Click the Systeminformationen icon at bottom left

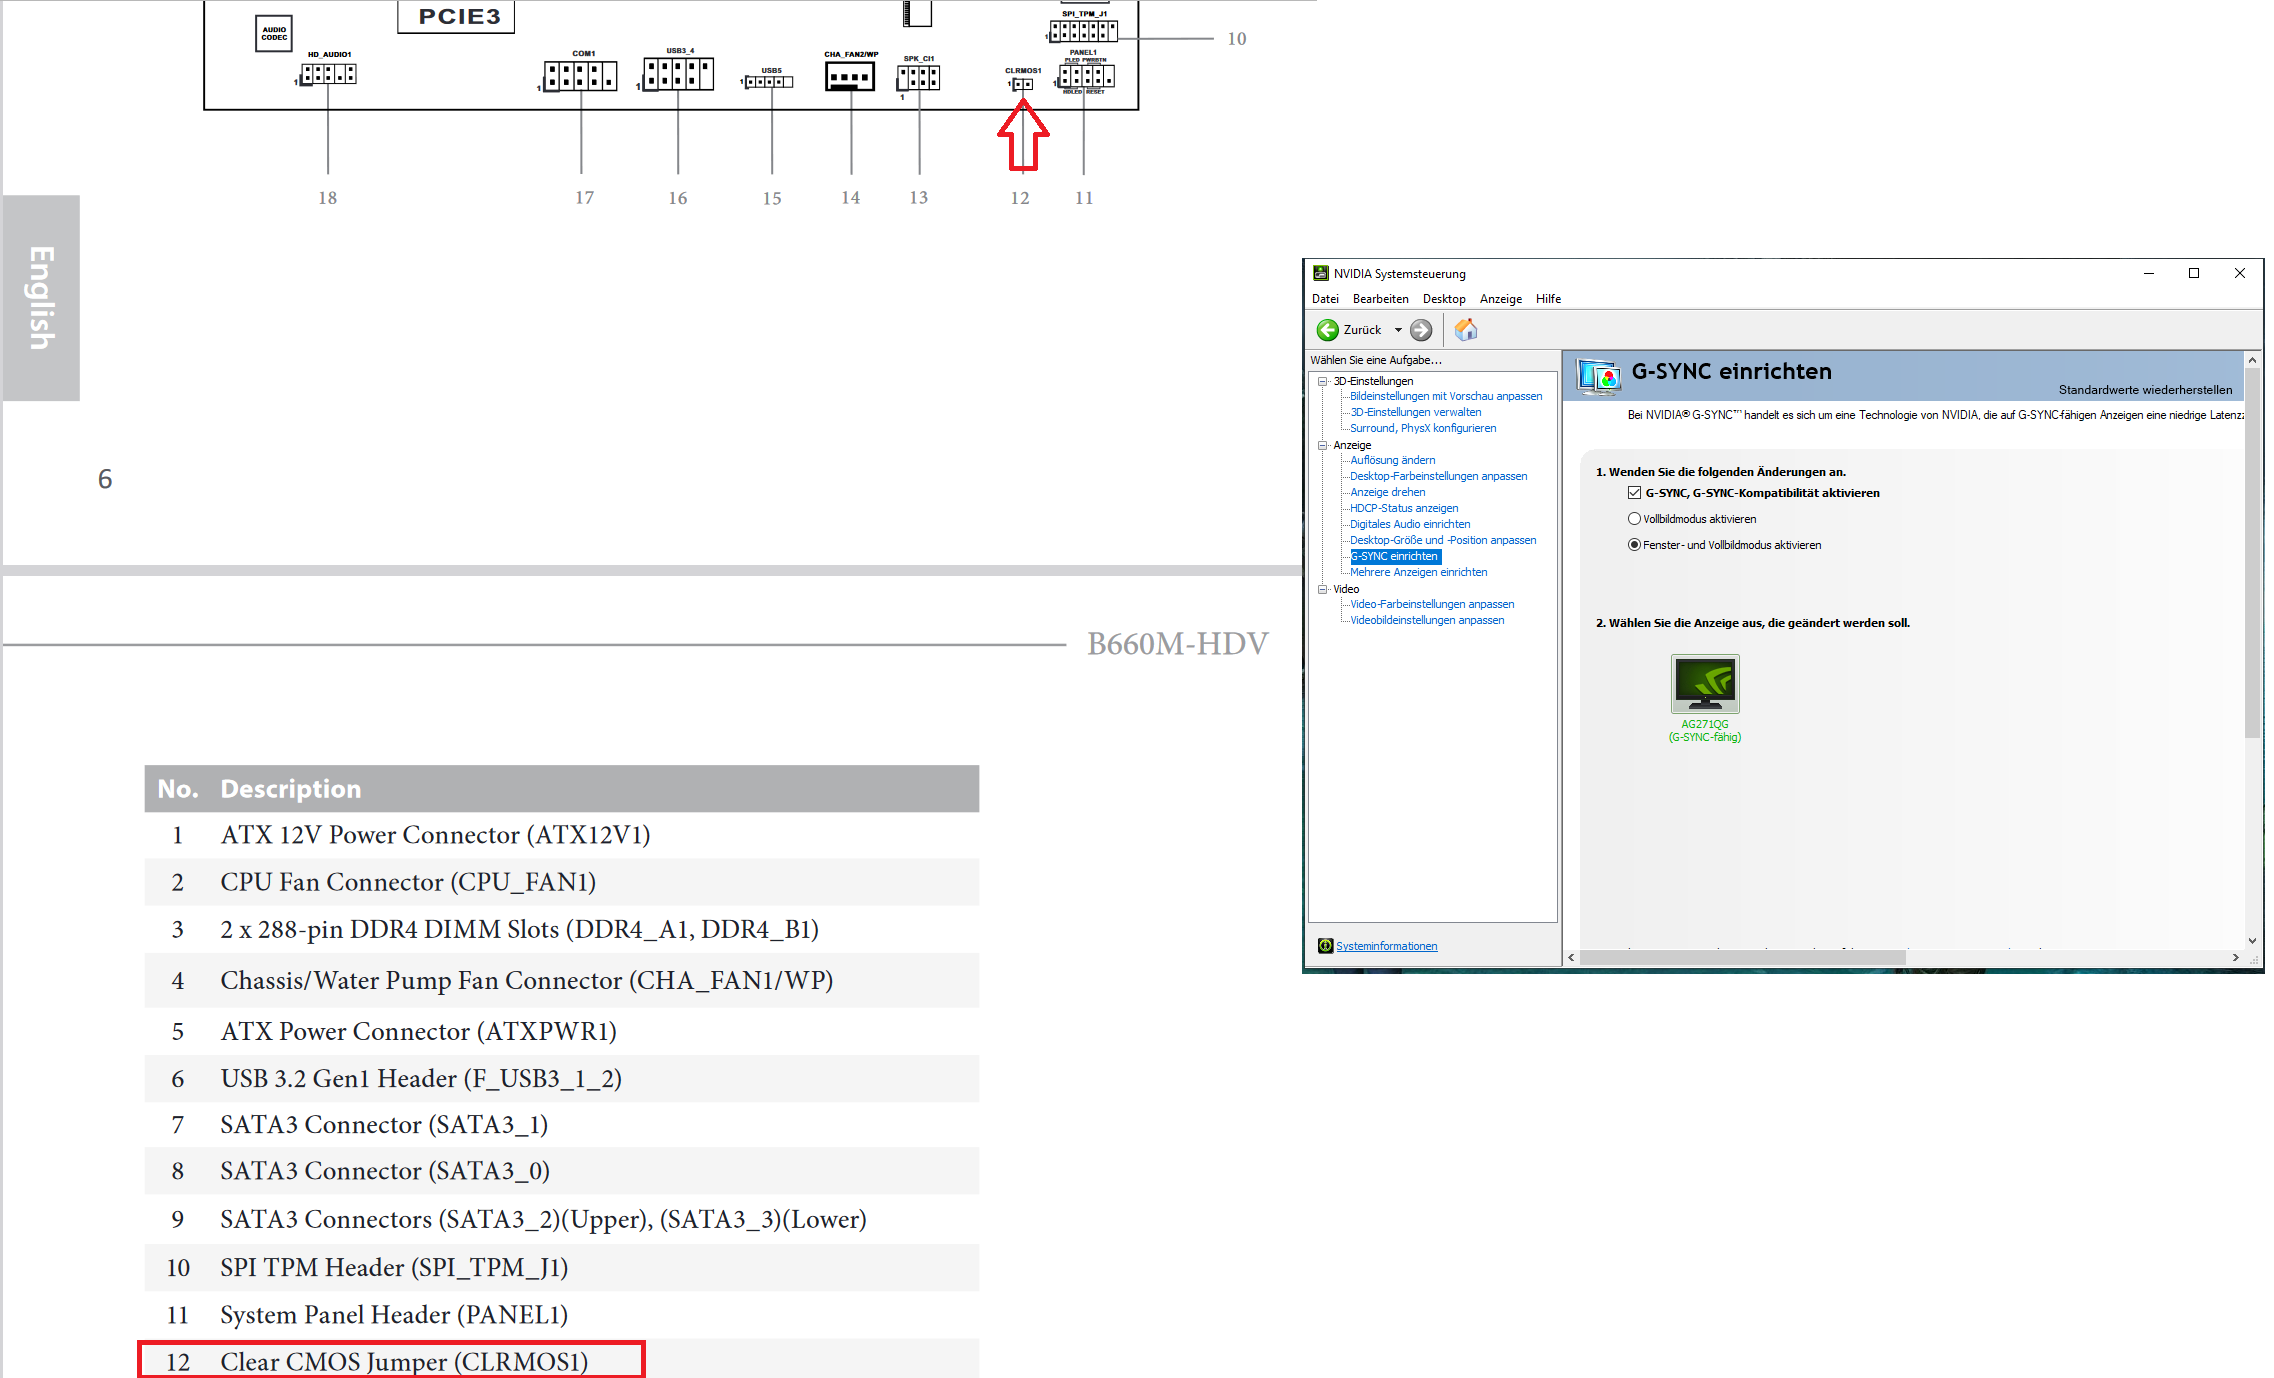1325,946
